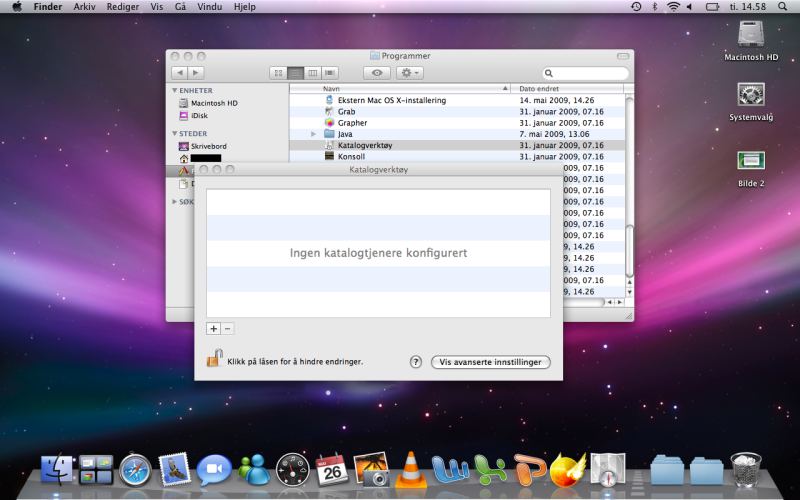Screen dimensions: 800x500
Task: Switch Finder to icon view
Action: pos(278,73)
